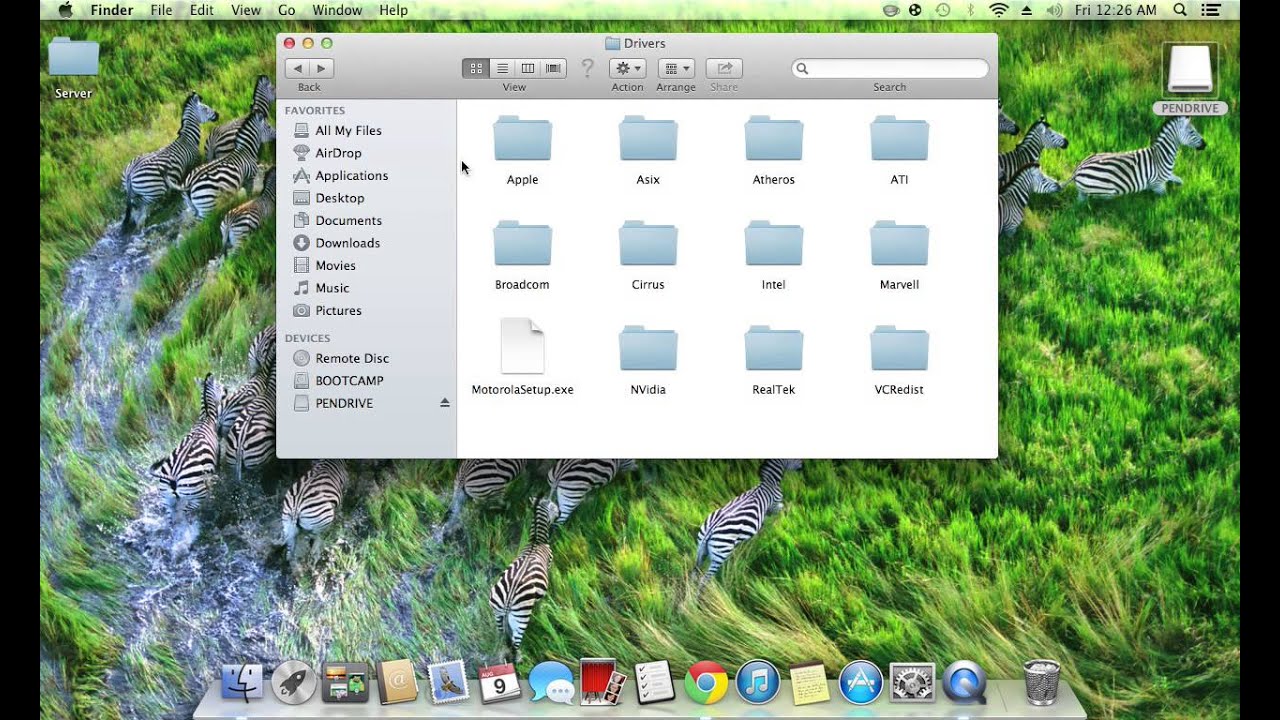
Task: Switch to column view
Action: click(x=527, y=68)
